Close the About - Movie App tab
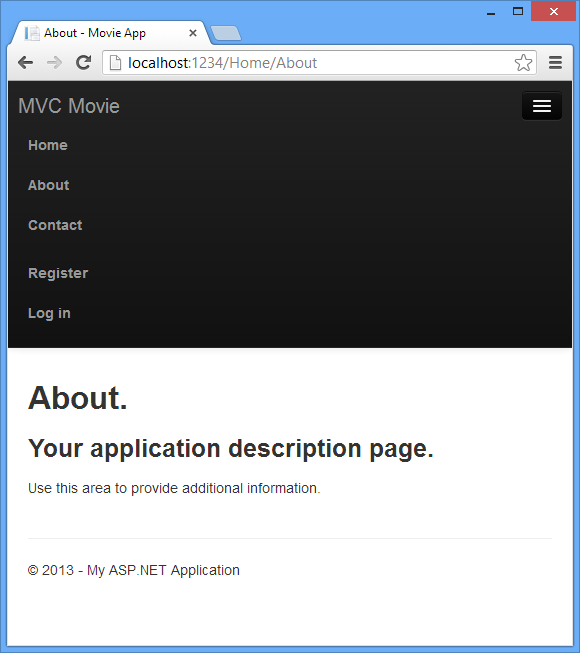This screenshot has height=653, width=580. [x=193, y=33]
